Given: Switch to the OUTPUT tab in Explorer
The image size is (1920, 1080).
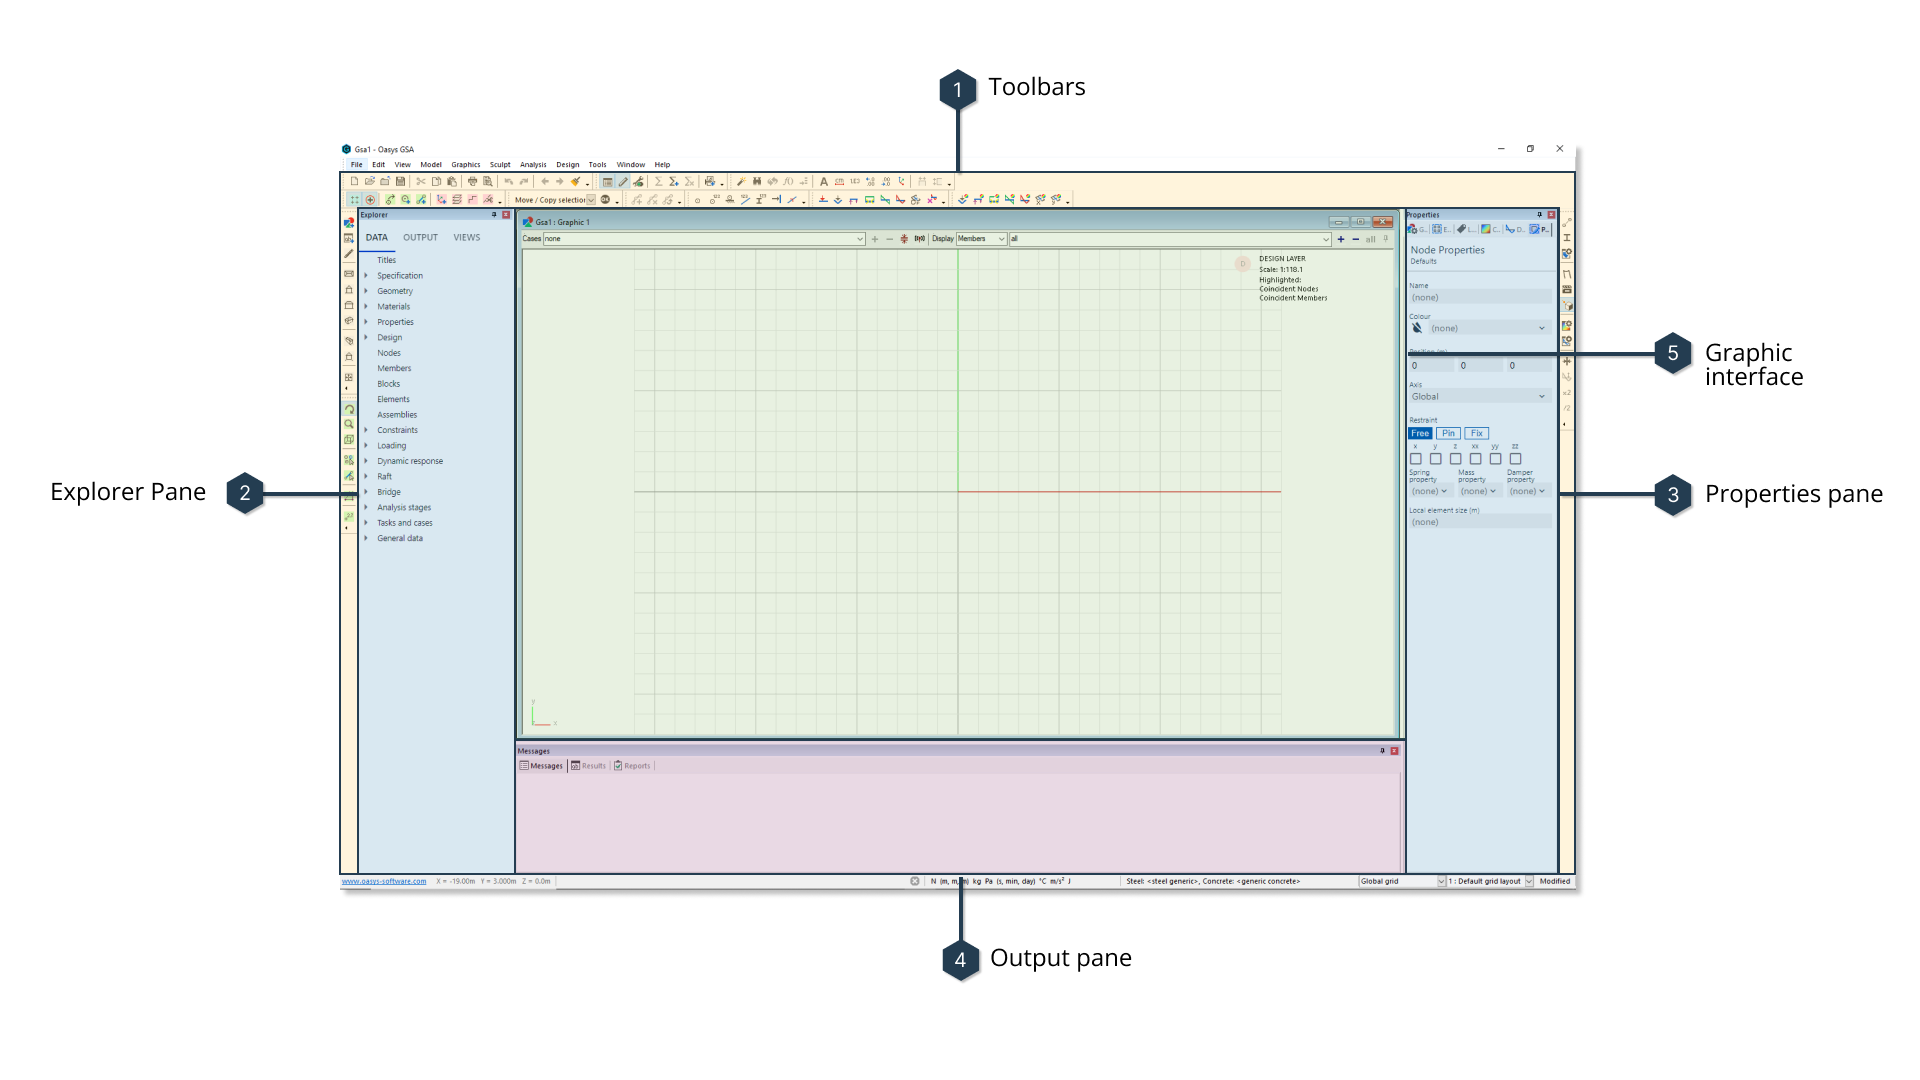Looking at the screenshot, I should point(420,237).
